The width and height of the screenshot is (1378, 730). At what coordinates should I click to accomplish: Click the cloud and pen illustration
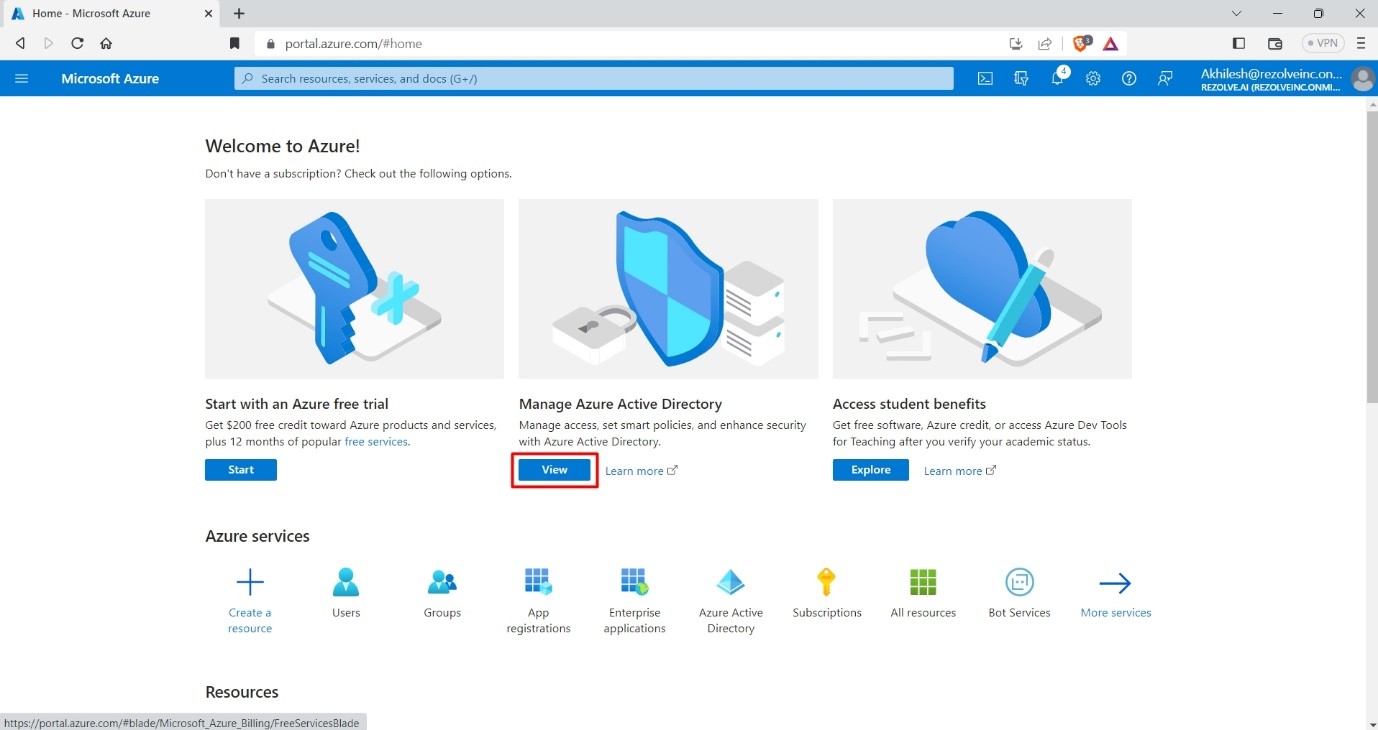[982, 288]
